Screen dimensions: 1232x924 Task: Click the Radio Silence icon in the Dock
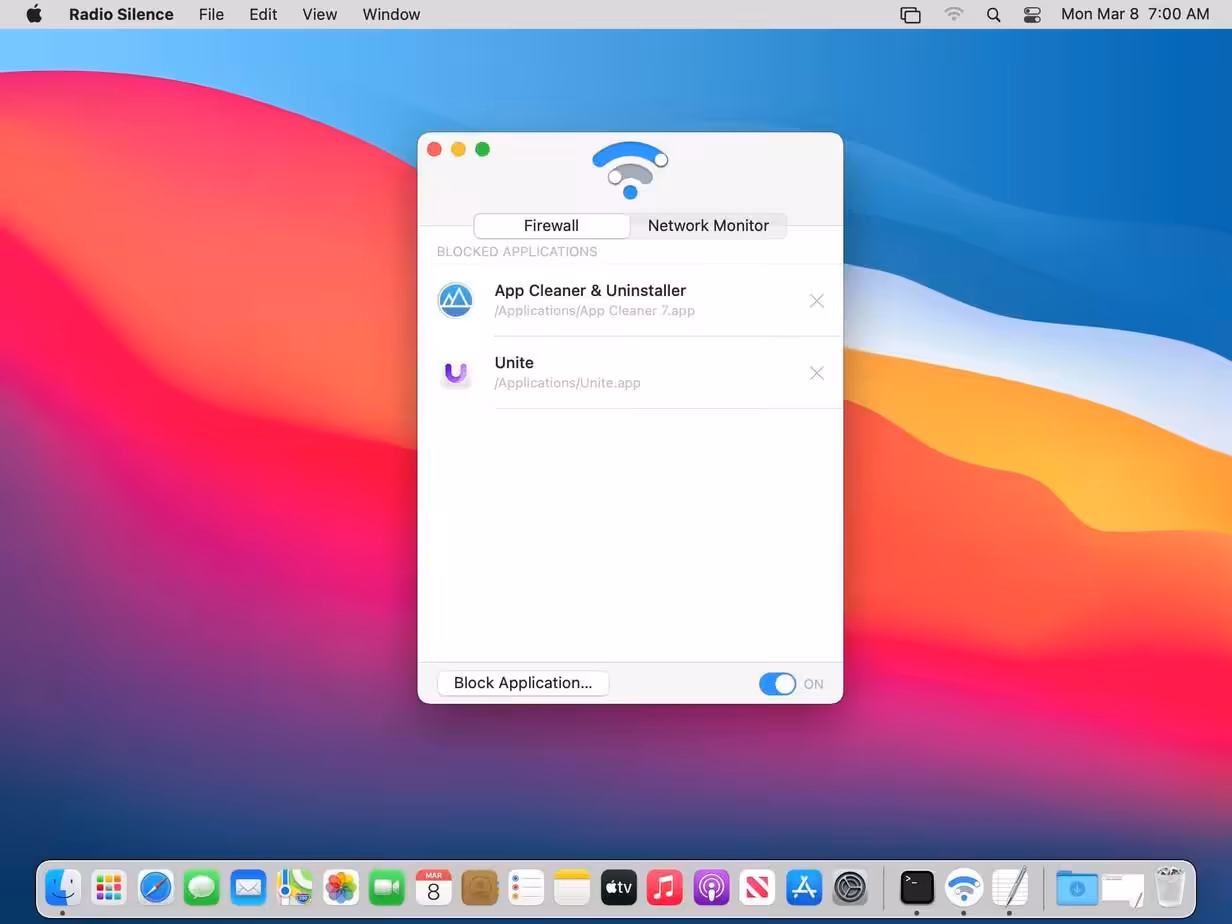coord(964,886)
